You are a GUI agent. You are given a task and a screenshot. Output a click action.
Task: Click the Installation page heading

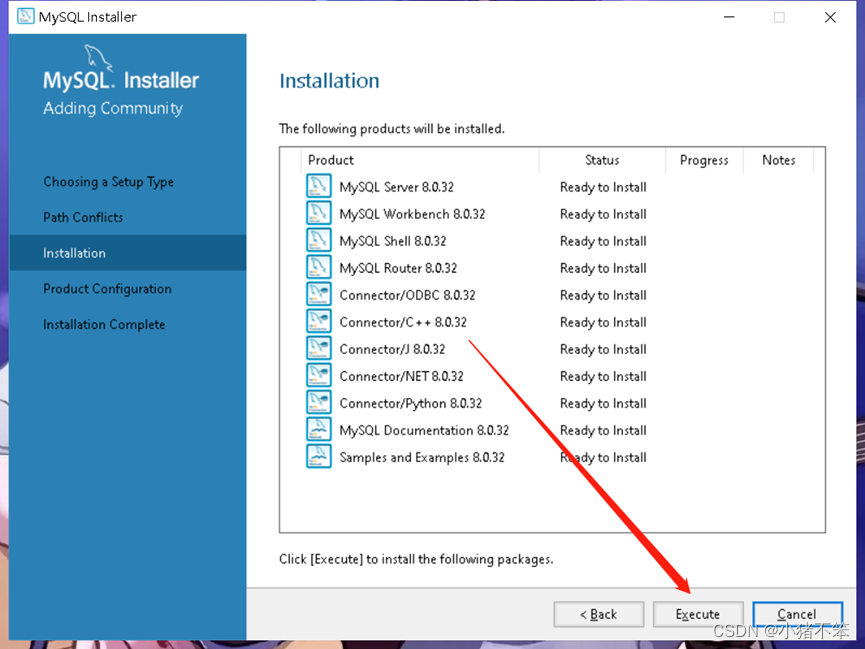click(x=329, y=81)
